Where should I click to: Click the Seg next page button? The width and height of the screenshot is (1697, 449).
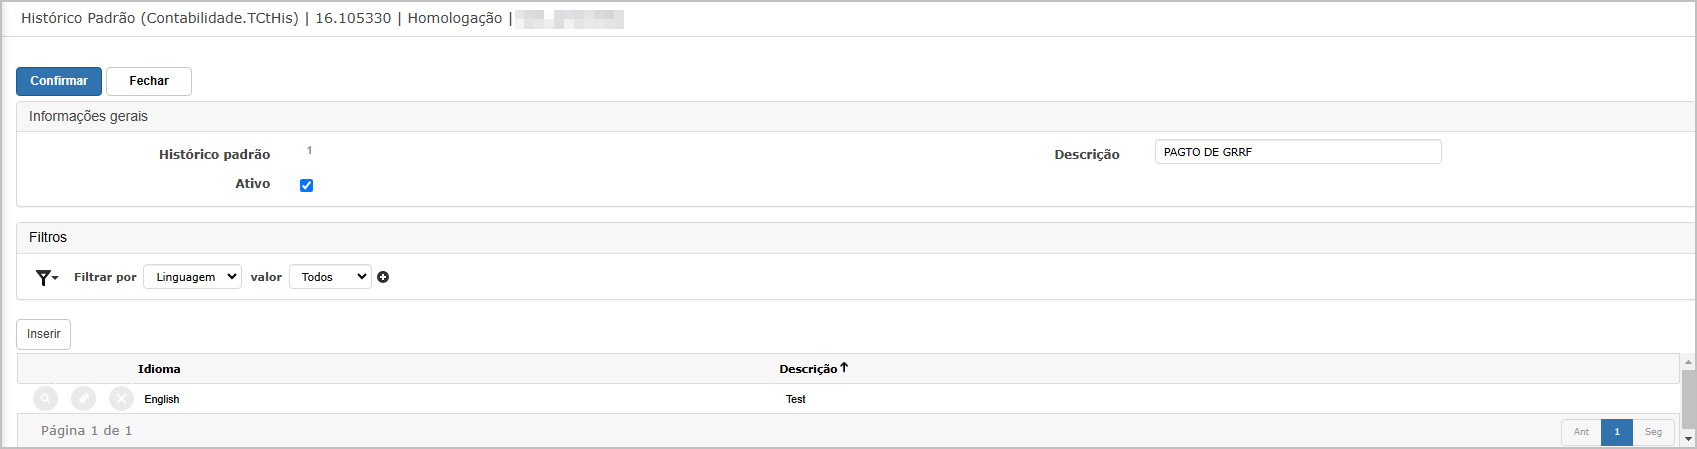click(x=1654, y=432)
